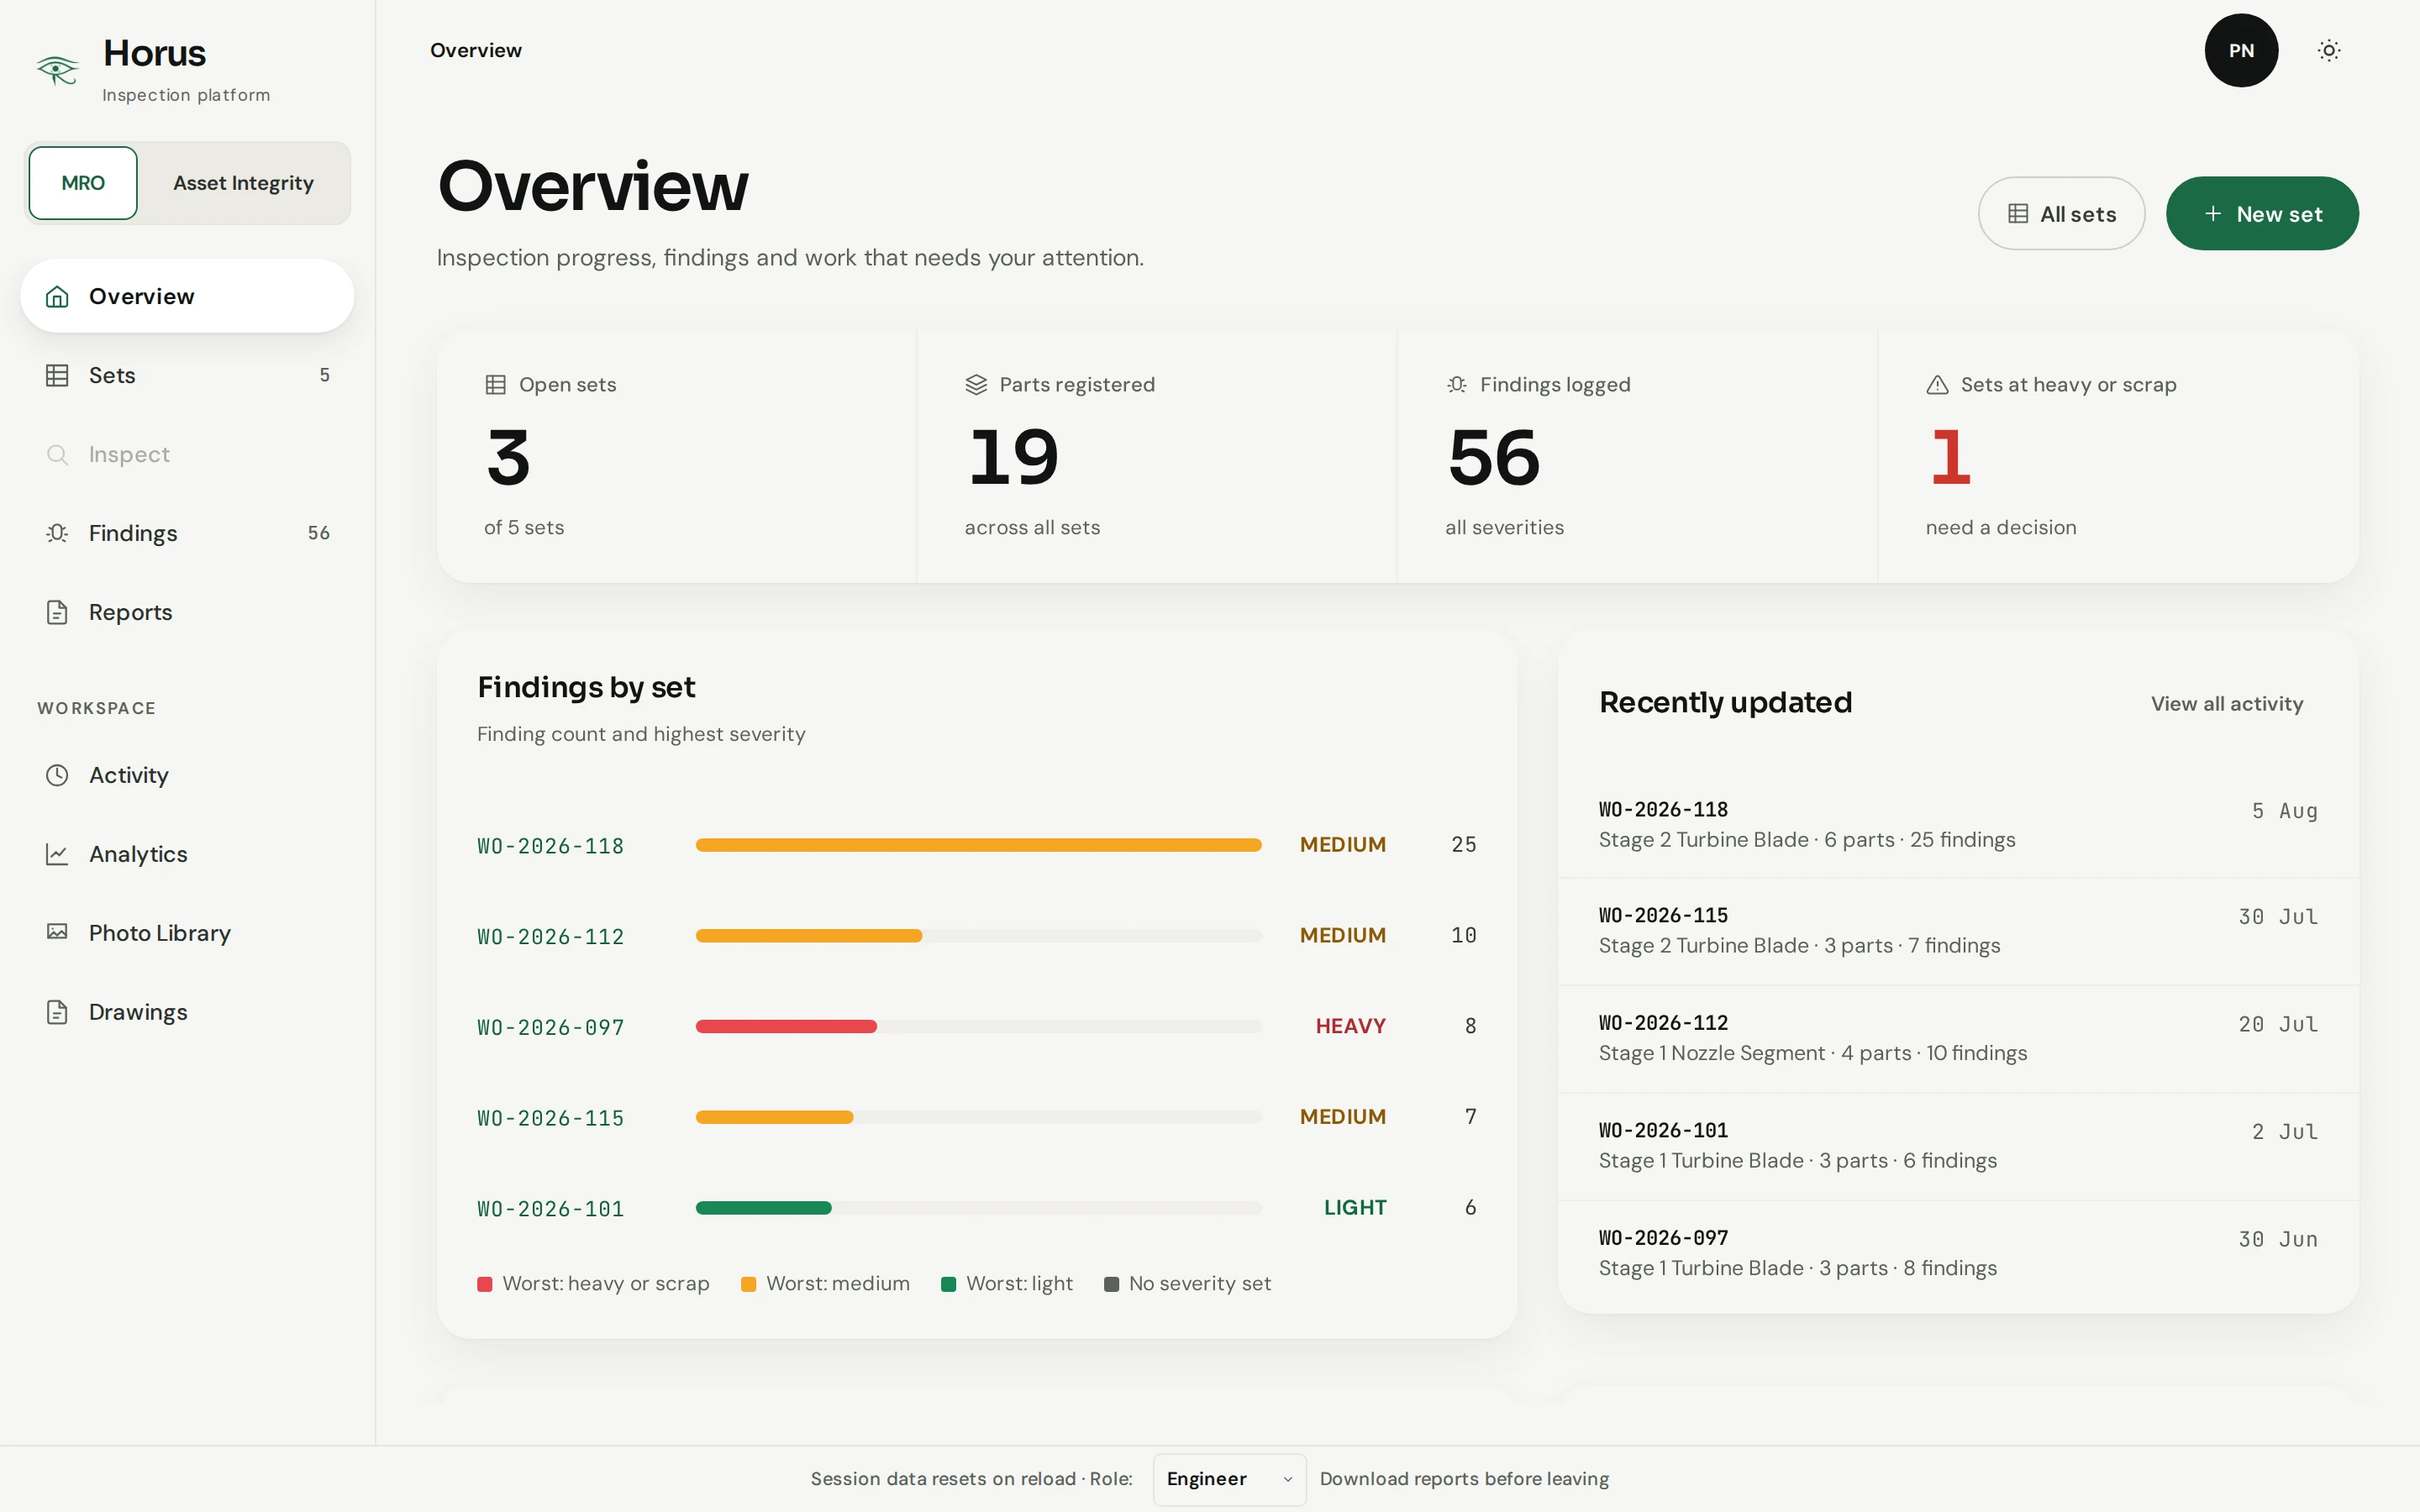Open the PN user avatar
This screenshot has height=1512, width=2420.
[2241, 50]
